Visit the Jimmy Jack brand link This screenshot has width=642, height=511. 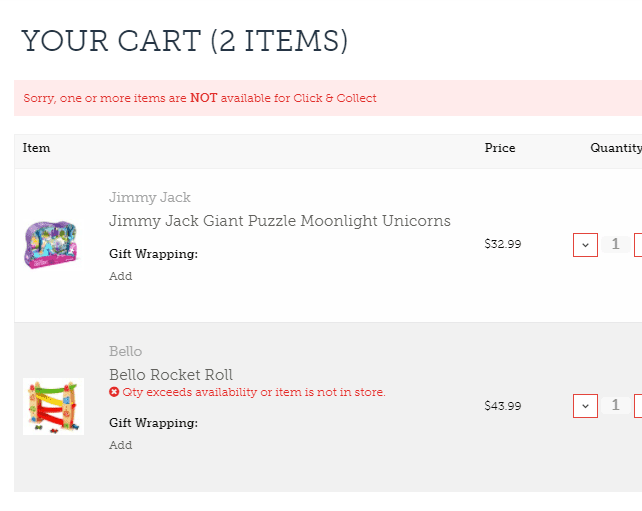(x=149, y=197)
